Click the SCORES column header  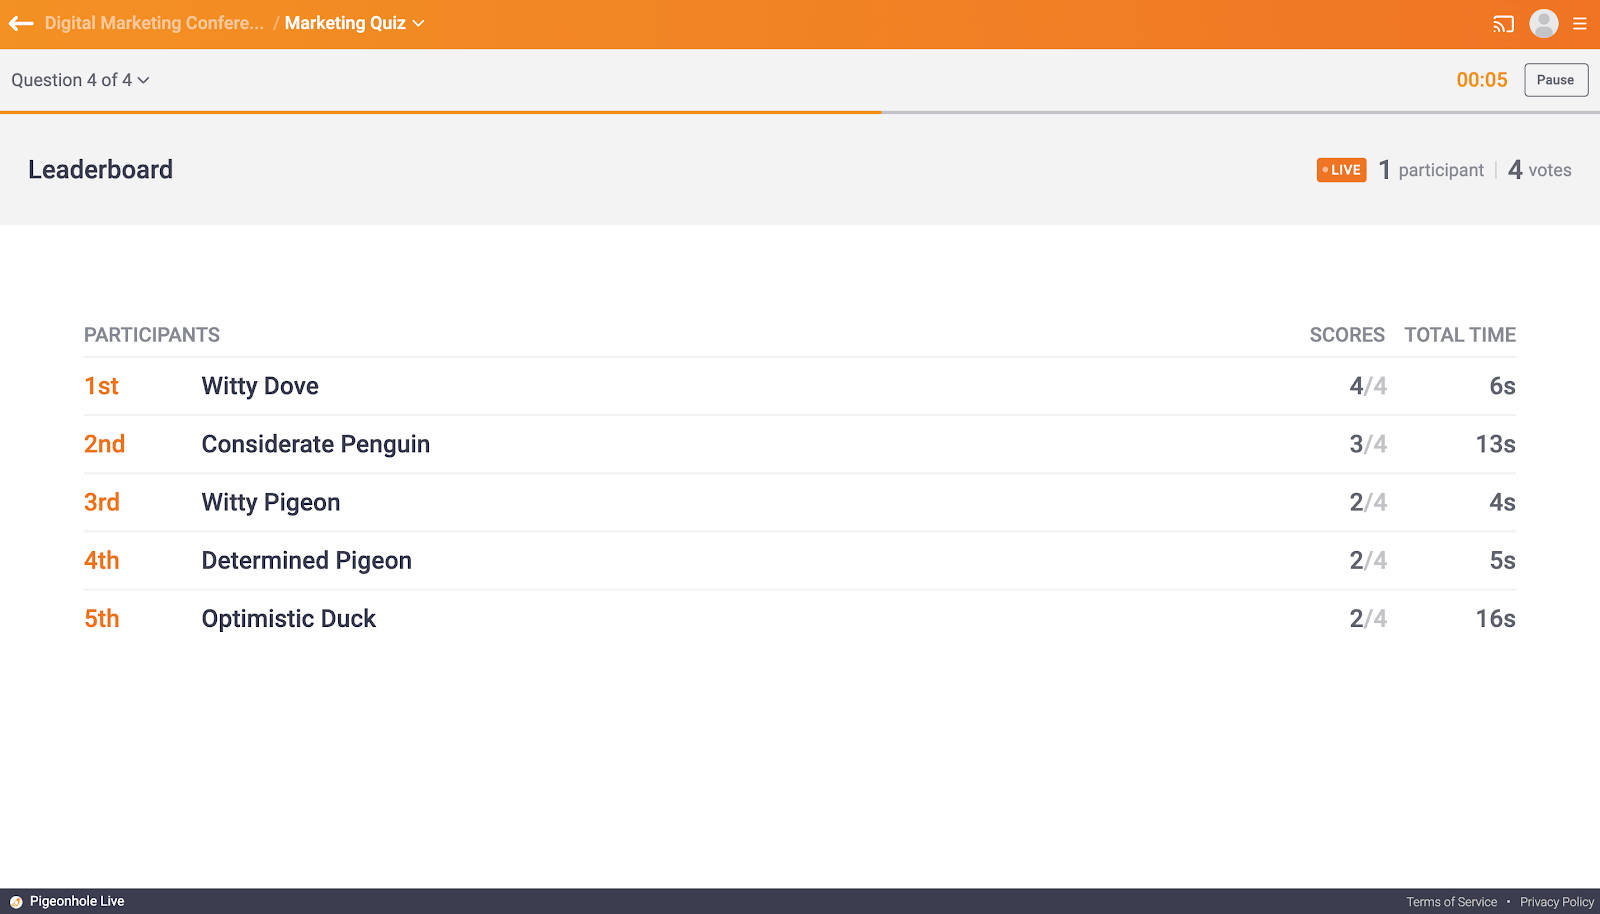1346,335
